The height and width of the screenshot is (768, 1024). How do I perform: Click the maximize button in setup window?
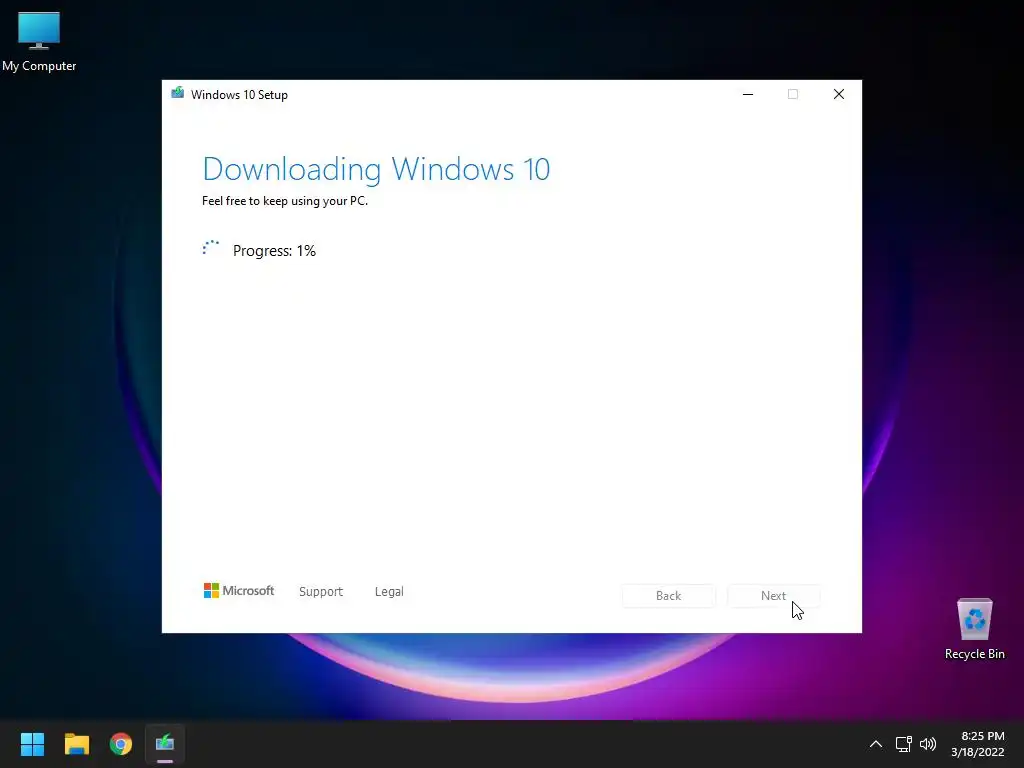coord(793,94)
